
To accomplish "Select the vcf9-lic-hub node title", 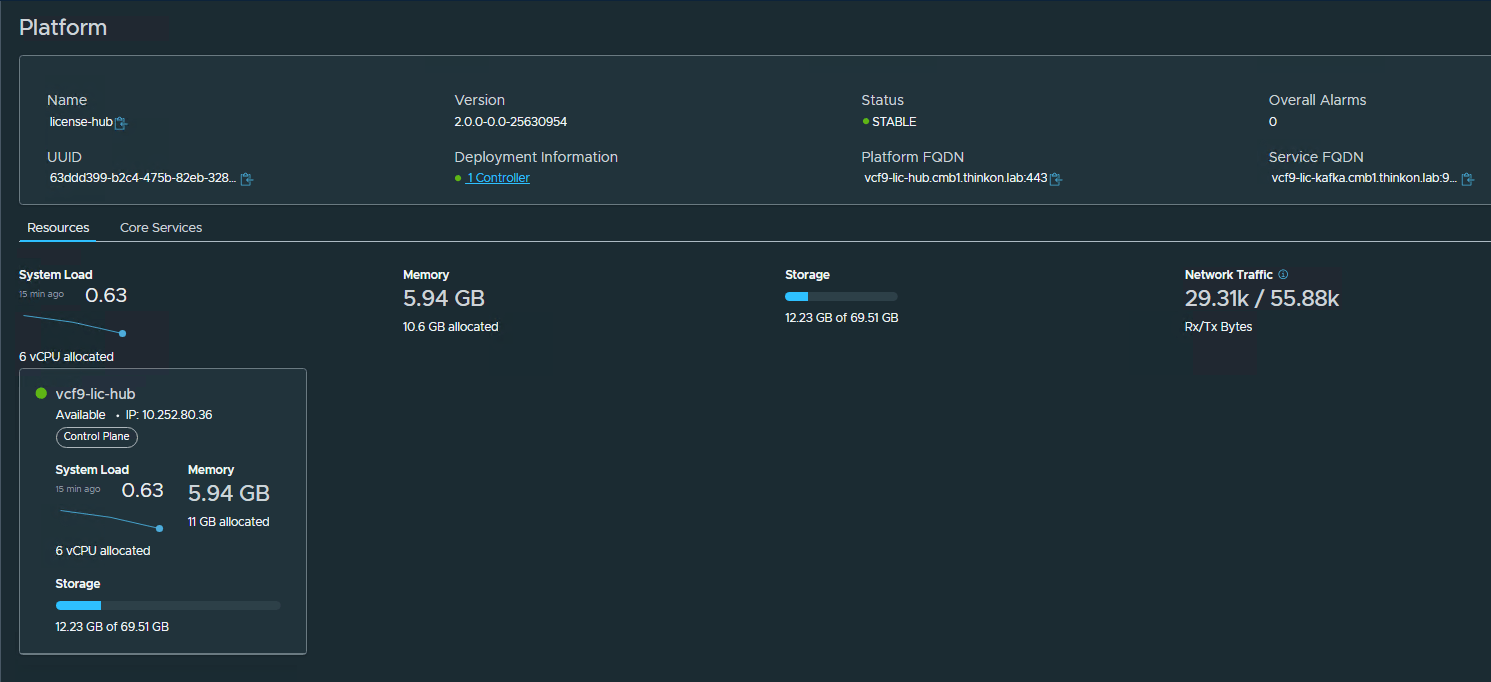I will 95,394.
